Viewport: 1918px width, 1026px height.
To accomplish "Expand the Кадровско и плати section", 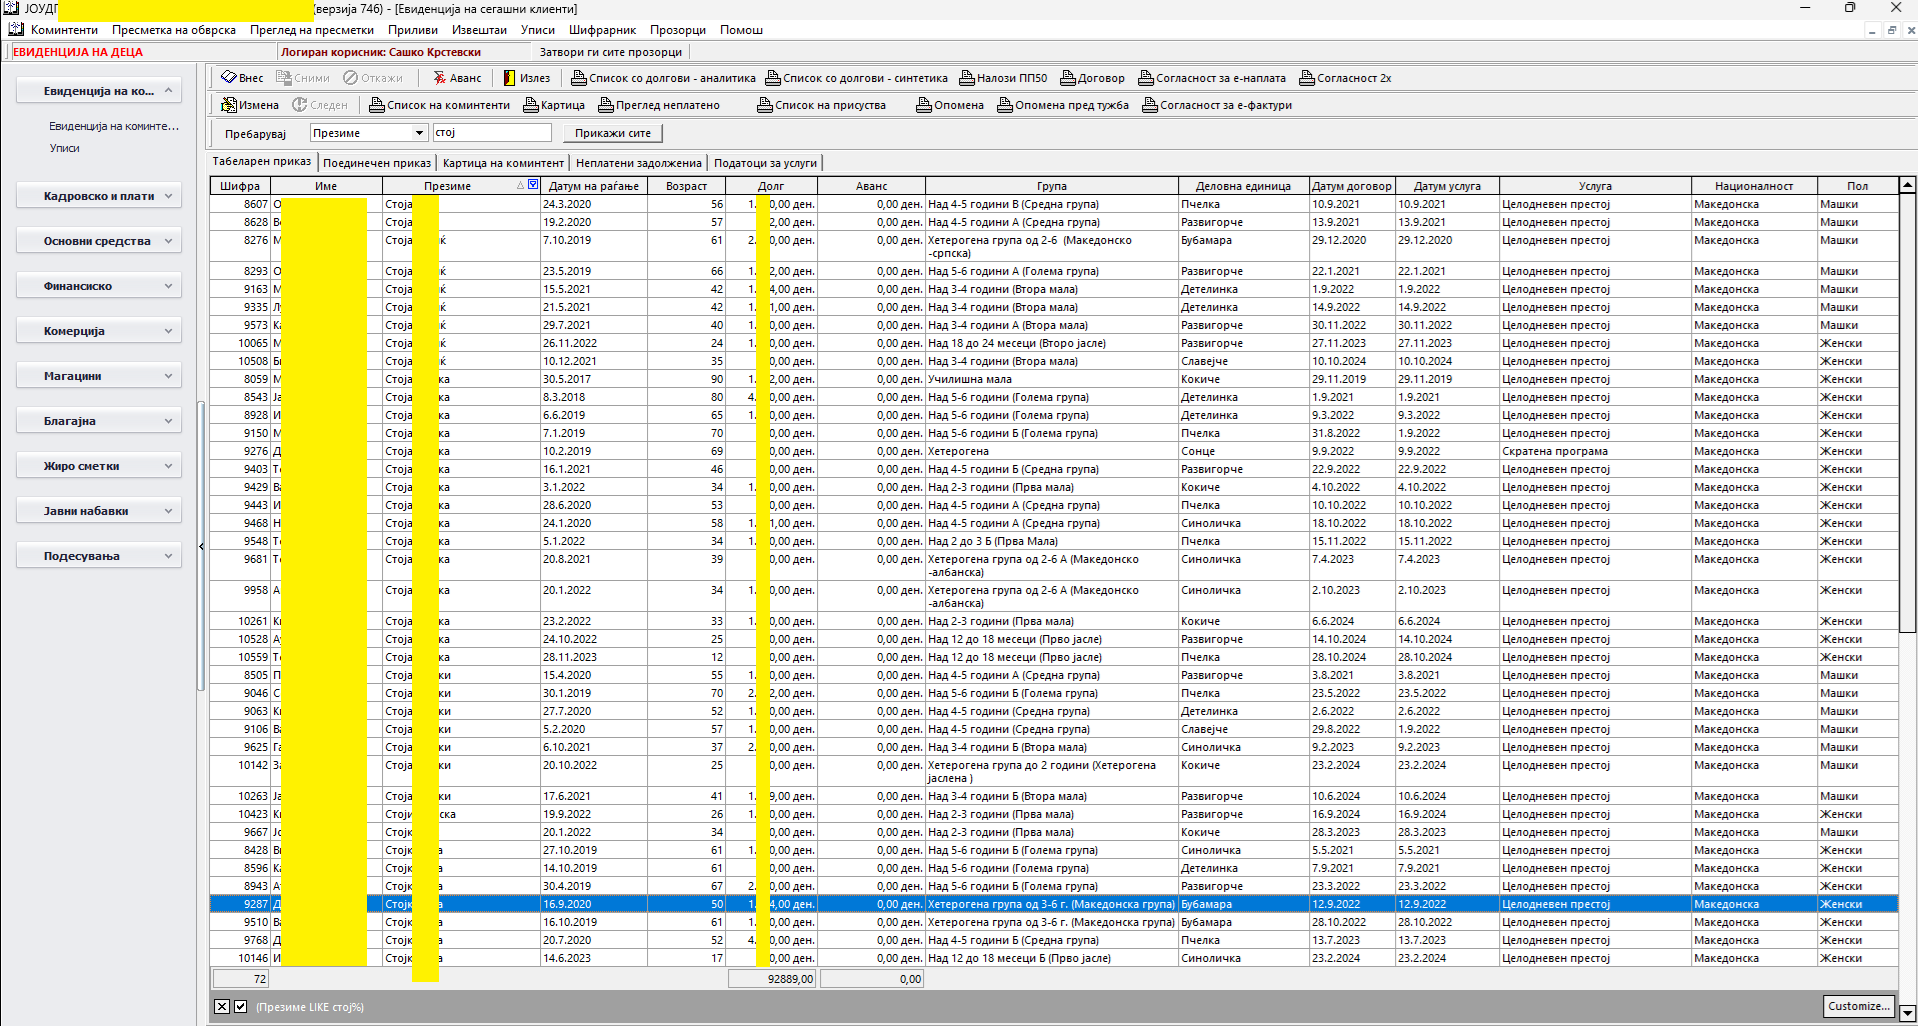I will click(98, 196).
